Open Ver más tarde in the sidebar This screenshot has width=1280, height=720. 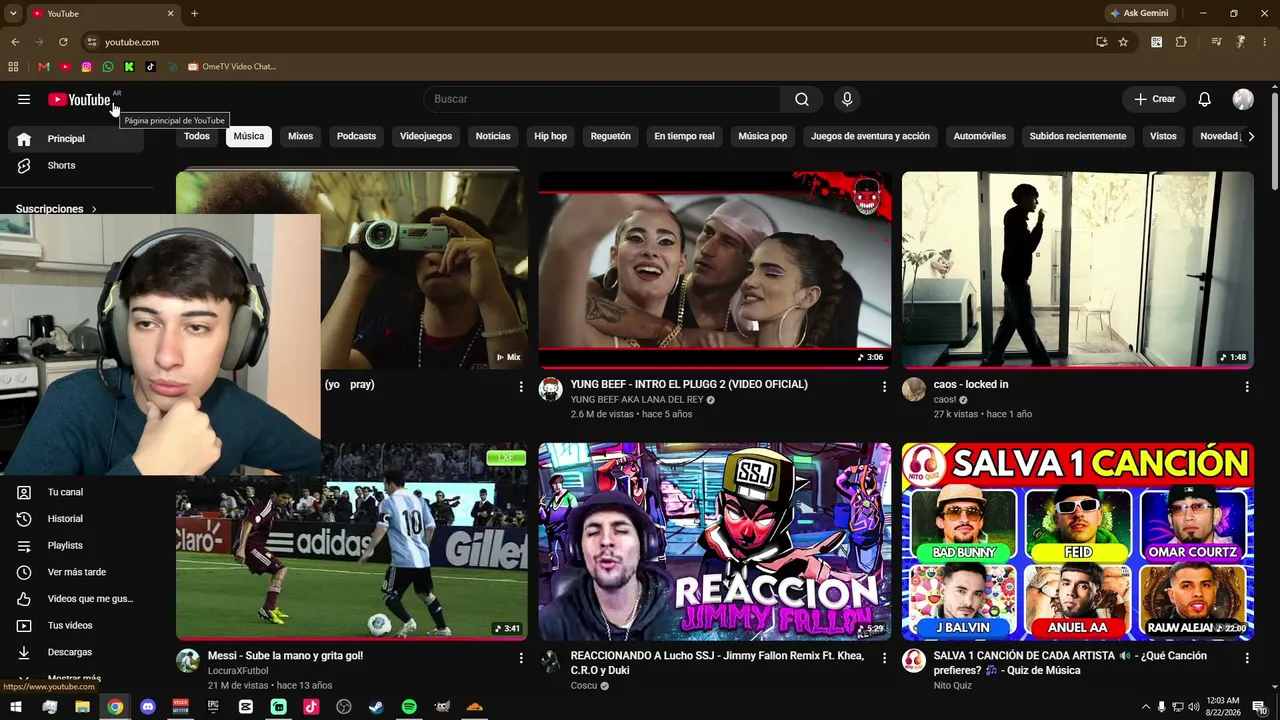[76, 572]
